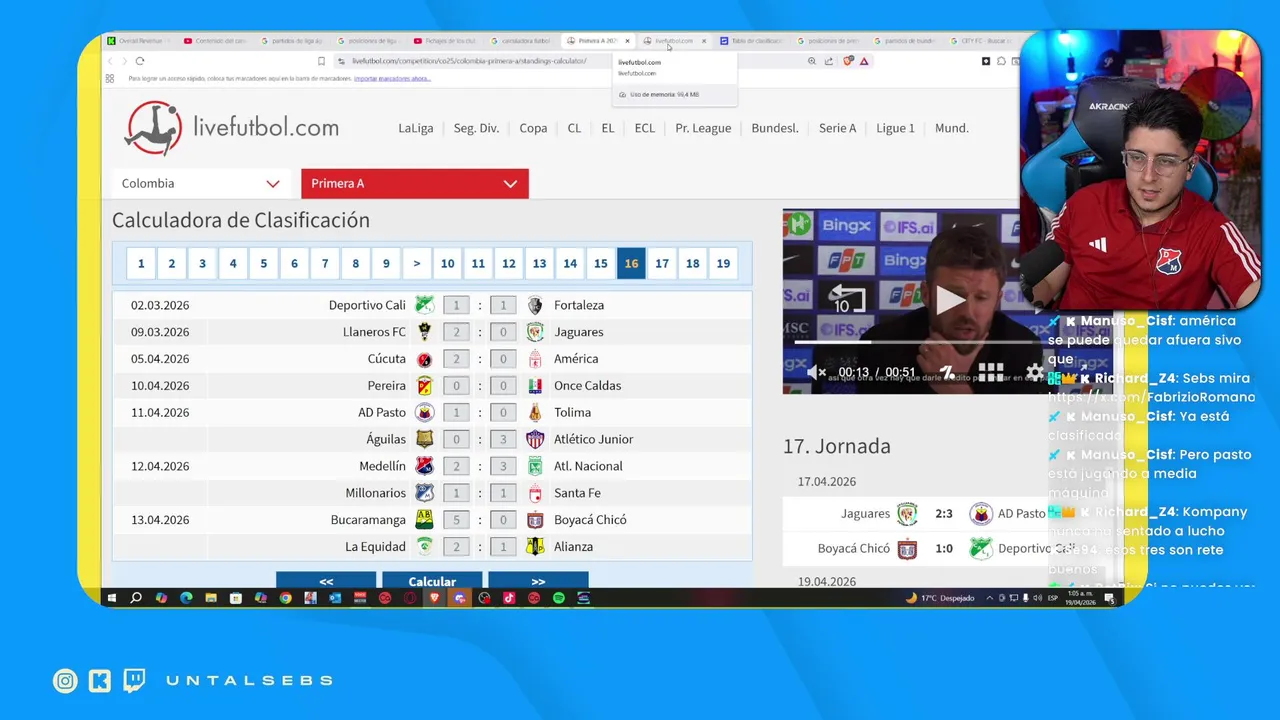Click the Atlético Junior team crest
1280x720 pixels.
535,439
